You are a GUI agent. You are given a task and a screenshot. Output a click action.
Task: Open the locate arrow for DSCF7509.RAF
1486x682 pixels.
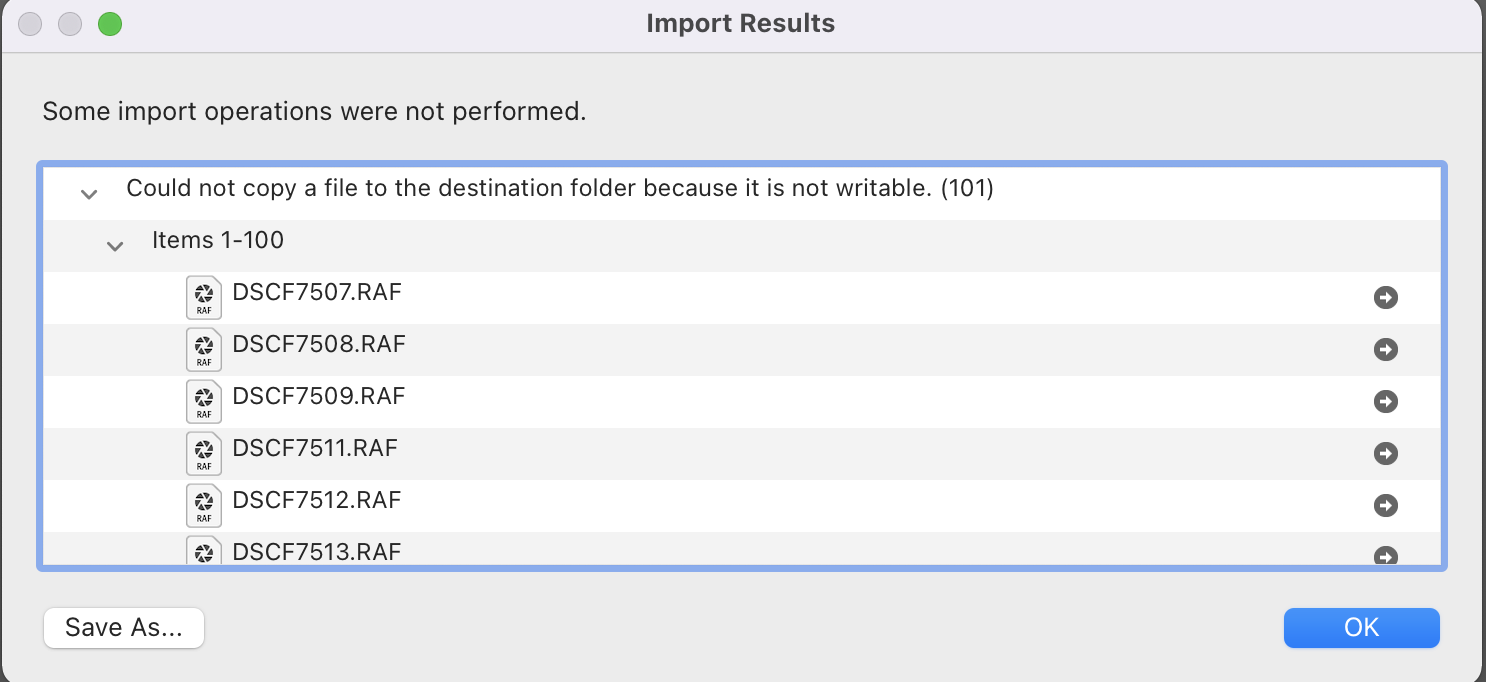(x=1385, y=401)
